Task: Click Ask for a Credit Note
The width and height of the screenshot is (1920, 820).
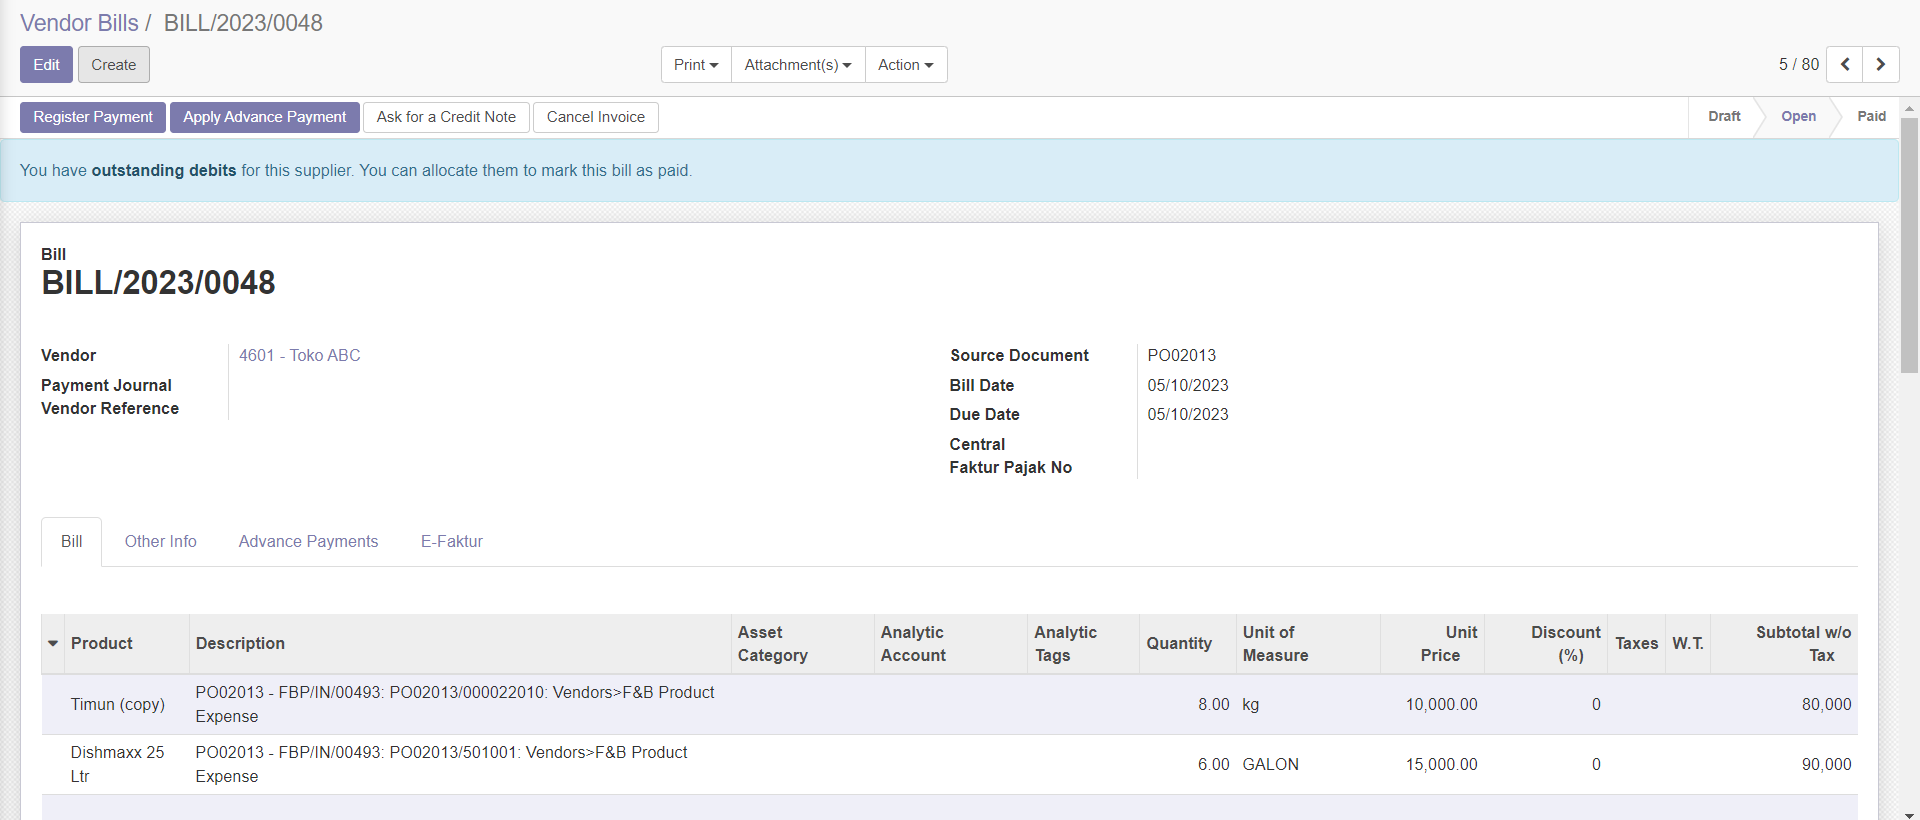Action: pos(446,117)
